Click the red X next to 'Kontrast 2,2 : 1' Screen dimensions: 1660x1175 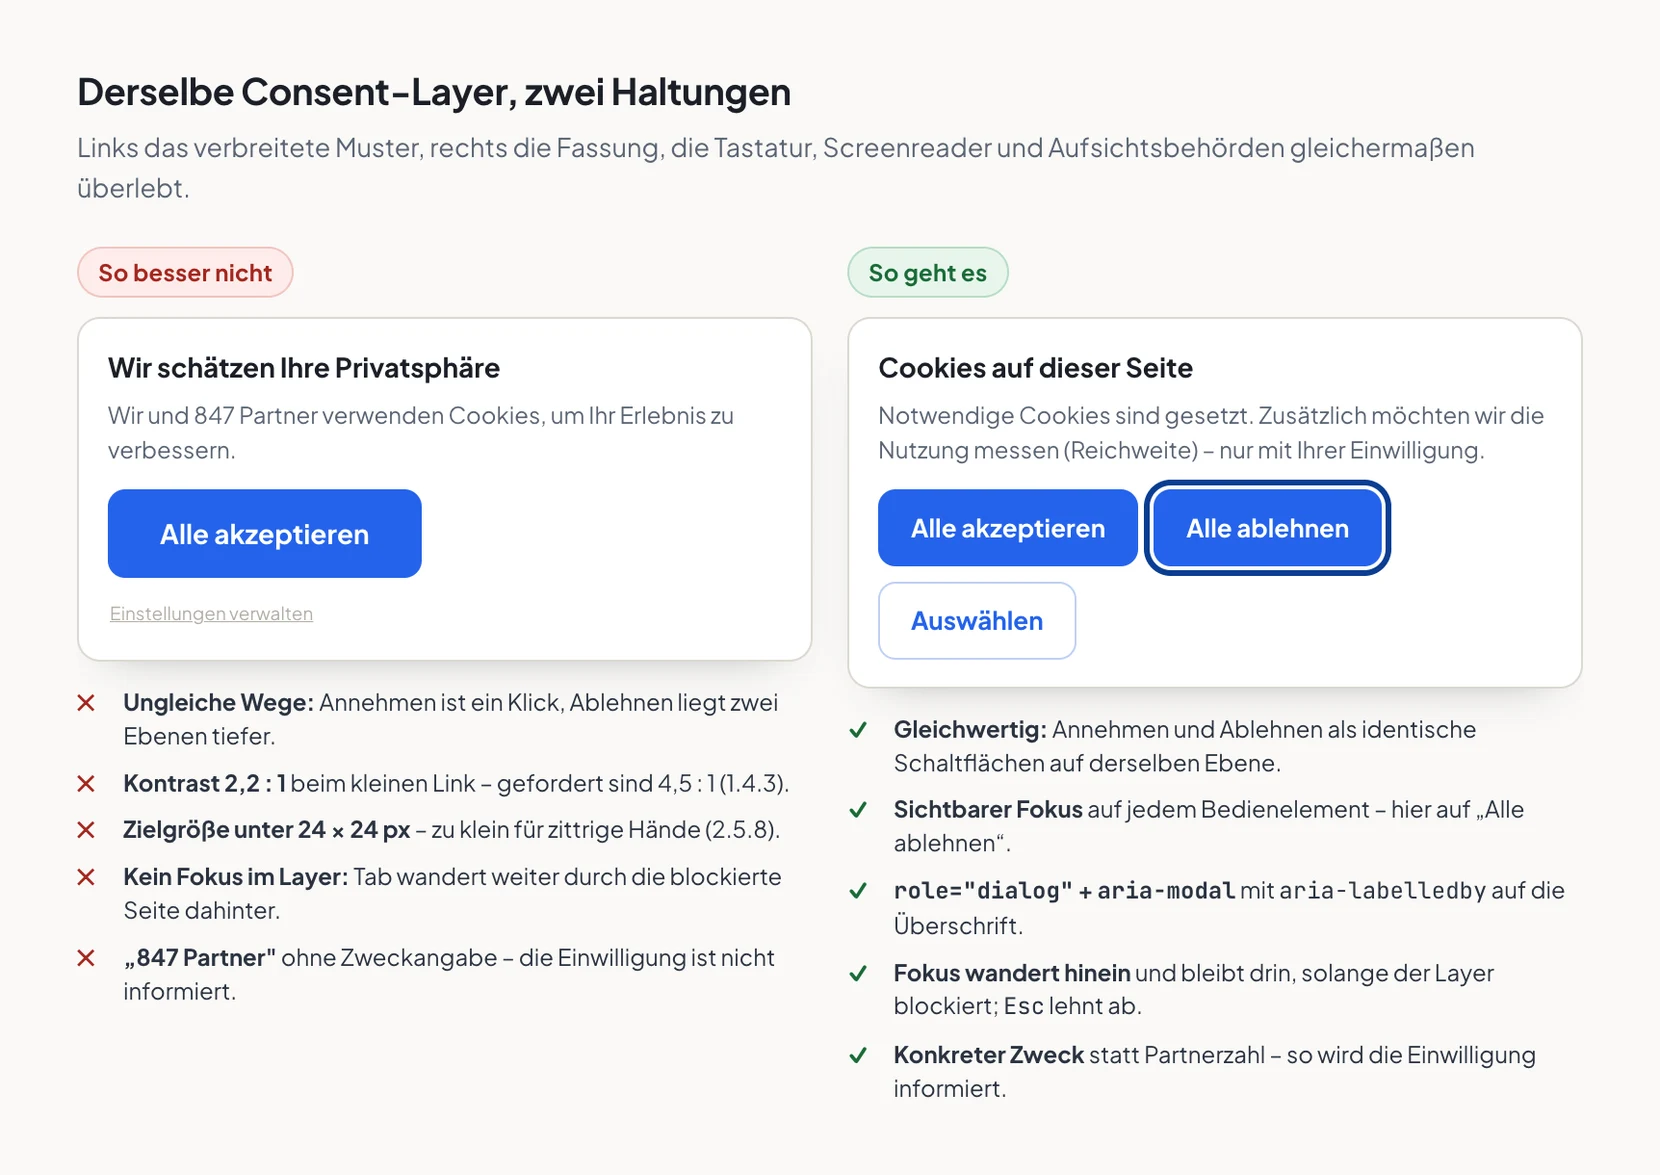point(86,784)
